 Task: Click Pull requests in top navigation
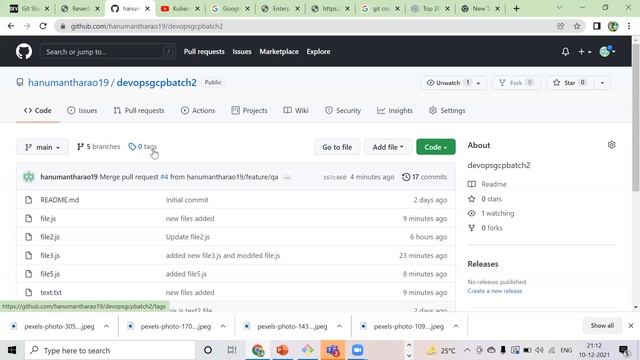[204, 52]
